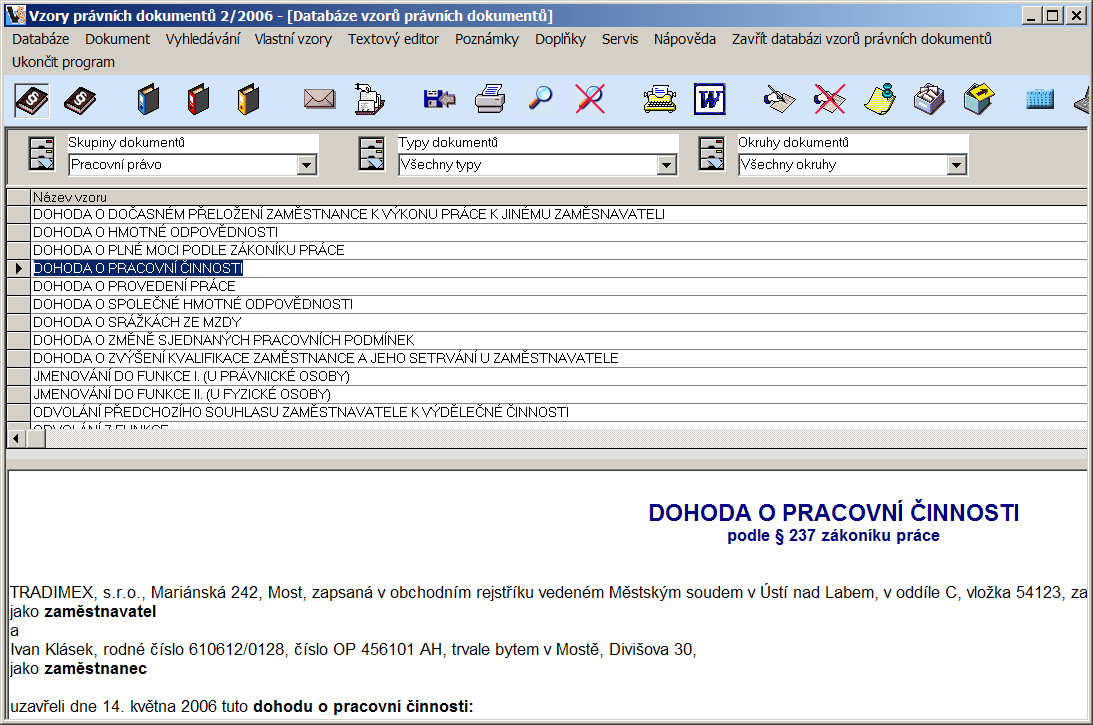
Task: Click the row selector beside DOHODA O PROVEDENÍ PRÁCE
Action: click(x=19, y=287)
